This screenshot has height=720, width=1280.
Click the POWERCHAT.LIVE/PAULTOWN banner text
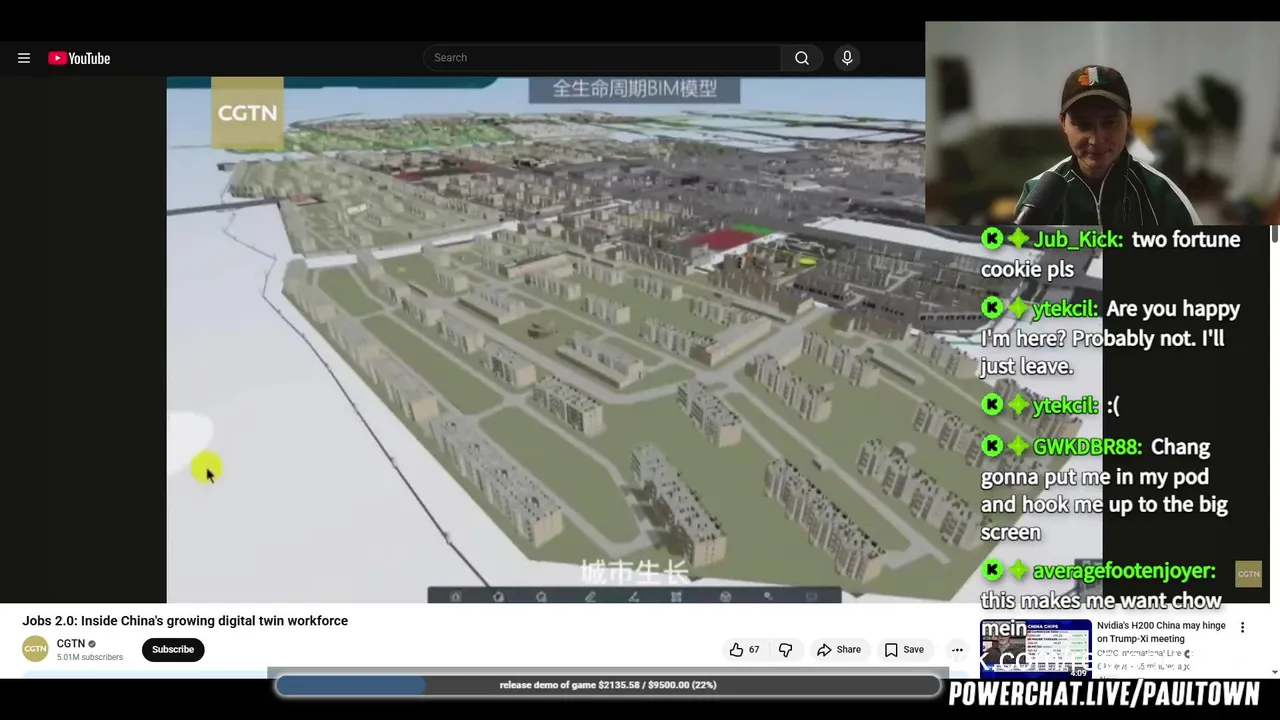click(1104, 694)
